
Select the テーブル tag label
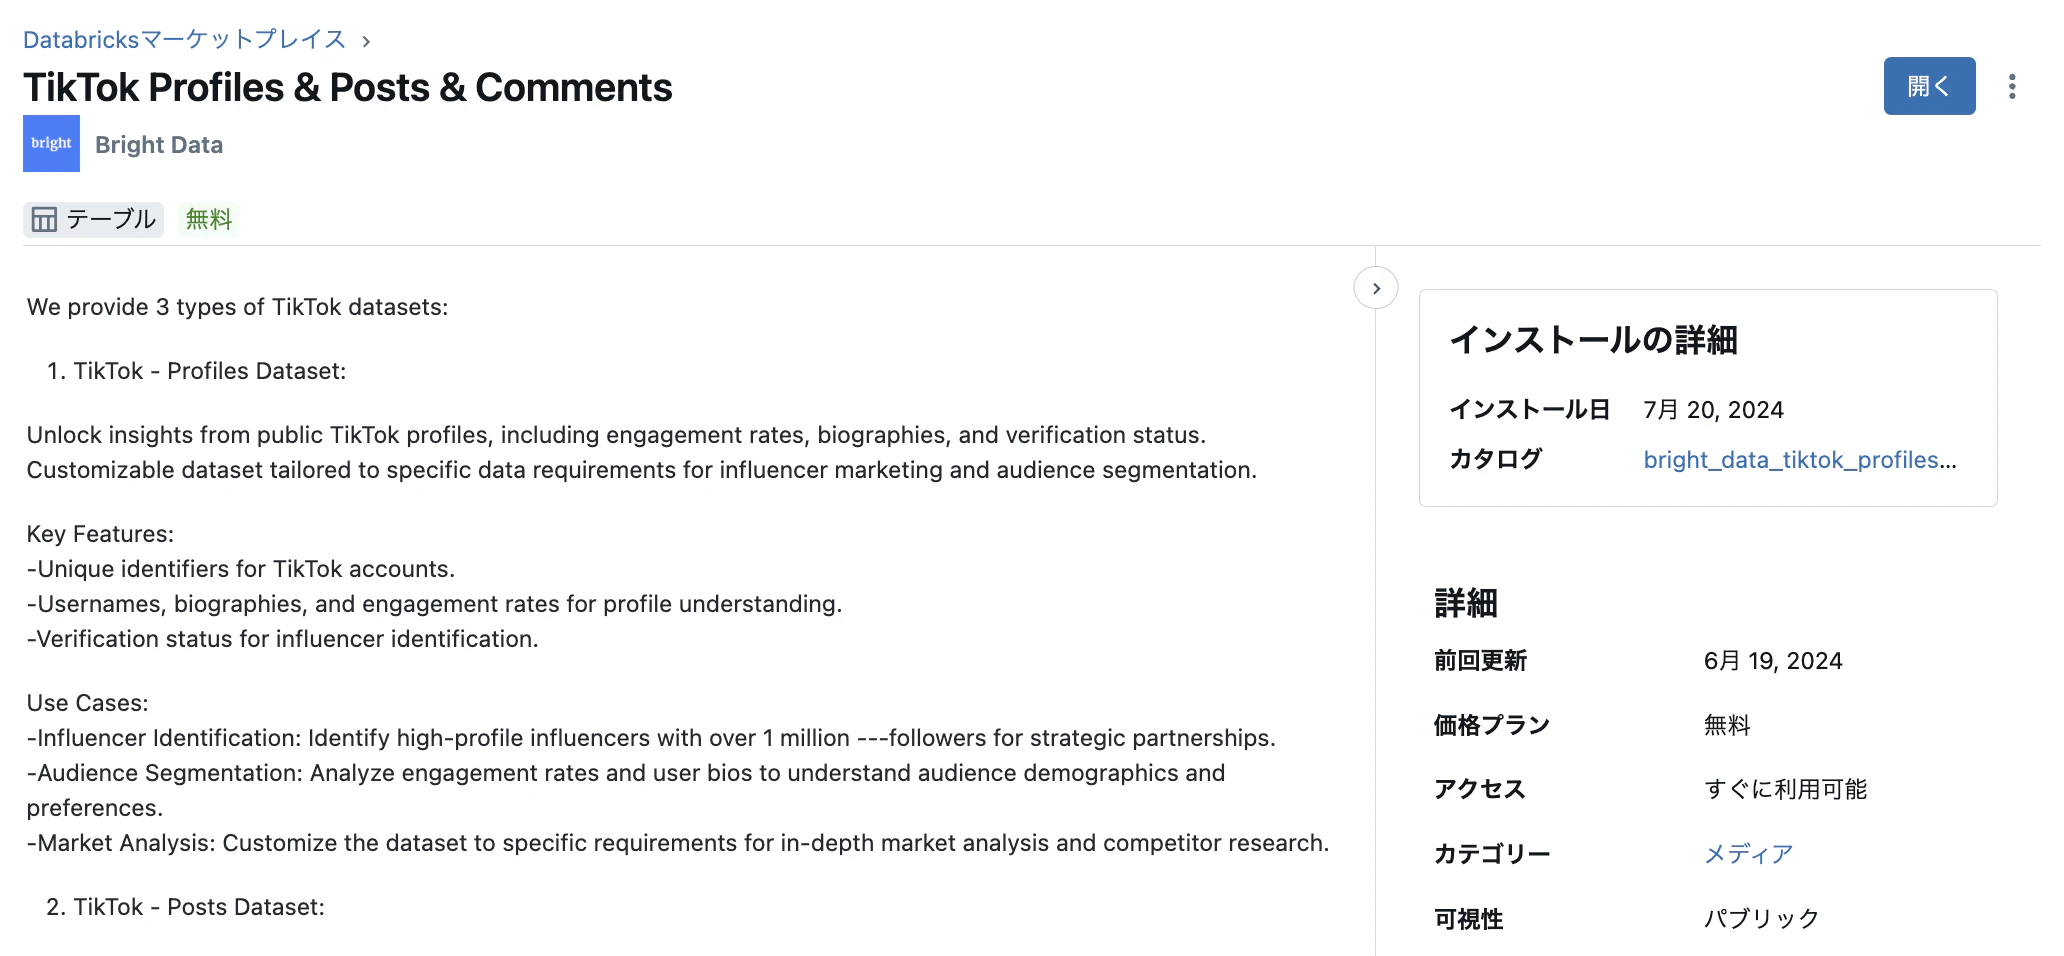click(111, 219)
